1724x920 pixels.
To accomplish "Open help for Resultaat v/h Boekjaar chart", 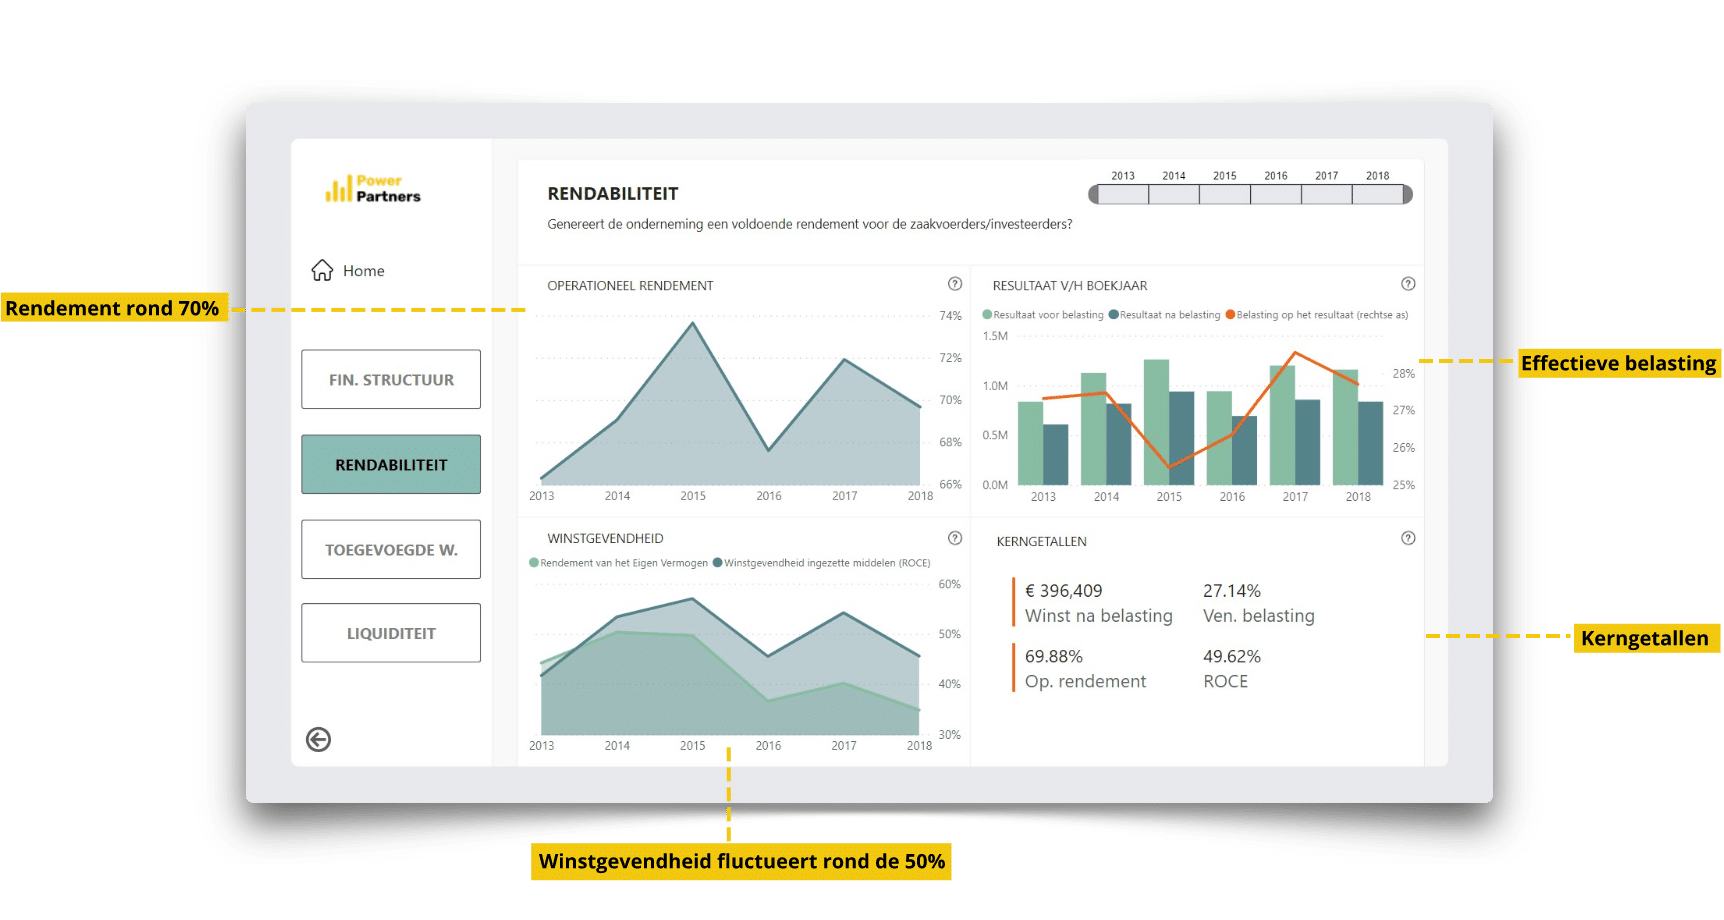I will 1408,284.
